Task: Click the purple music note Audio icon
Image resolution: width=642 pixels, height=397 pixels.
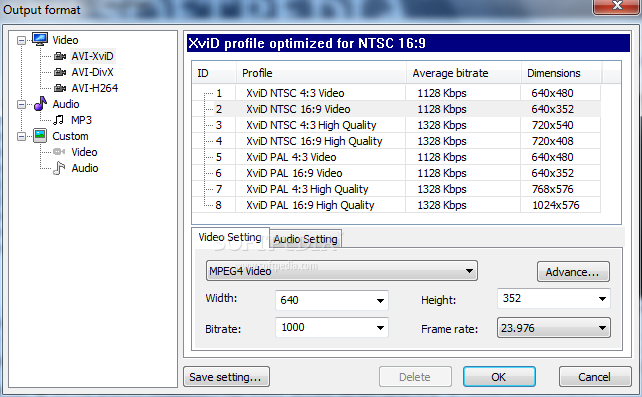Action: click(x=40, y=104)
